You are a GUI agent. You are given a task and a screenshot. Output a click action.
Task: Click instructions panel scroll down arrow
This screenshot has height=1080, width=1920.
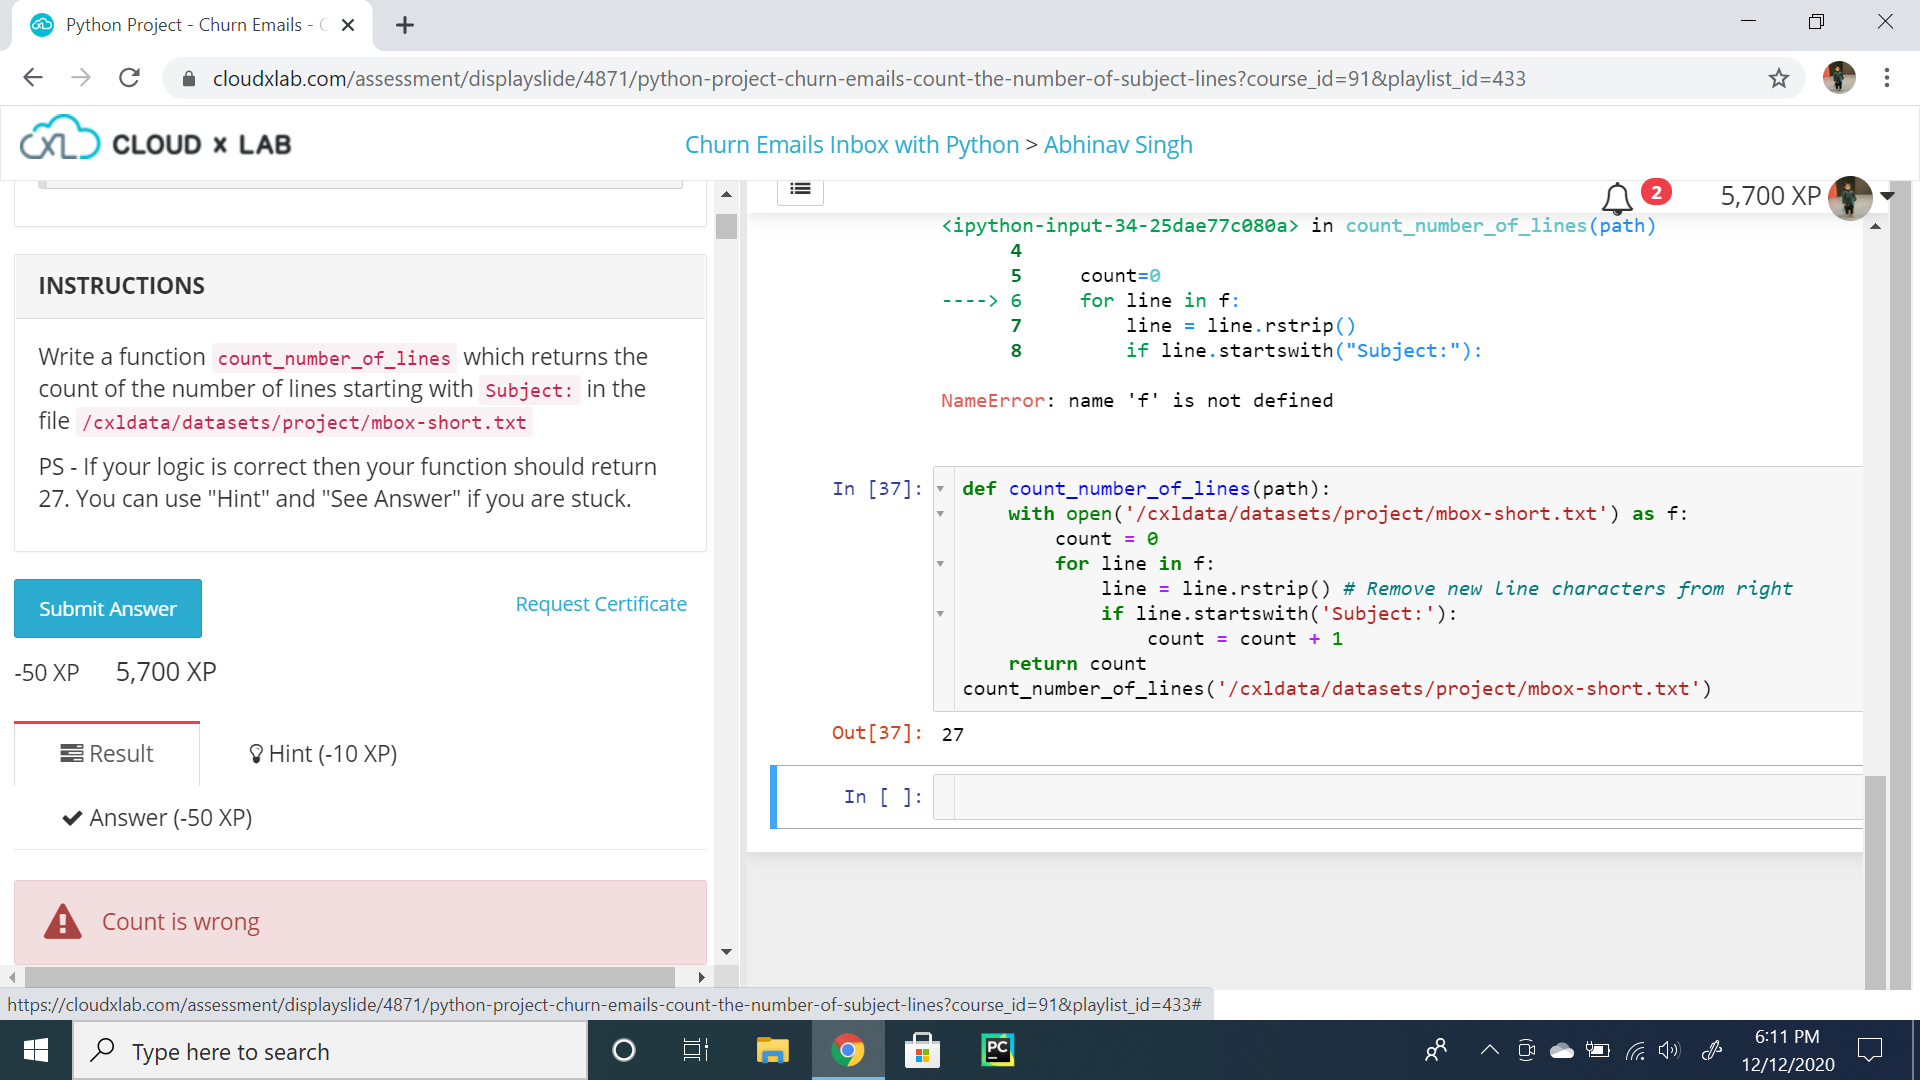[726, 952]
